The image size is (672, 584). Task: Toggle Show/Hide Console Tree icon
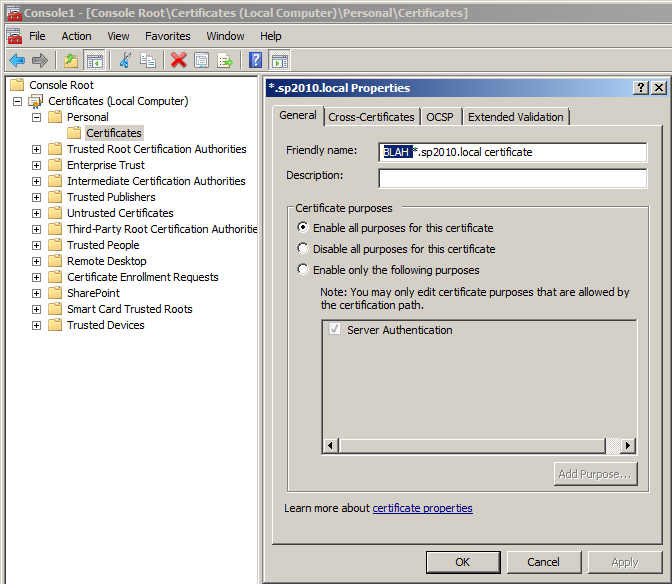[95, 60]
